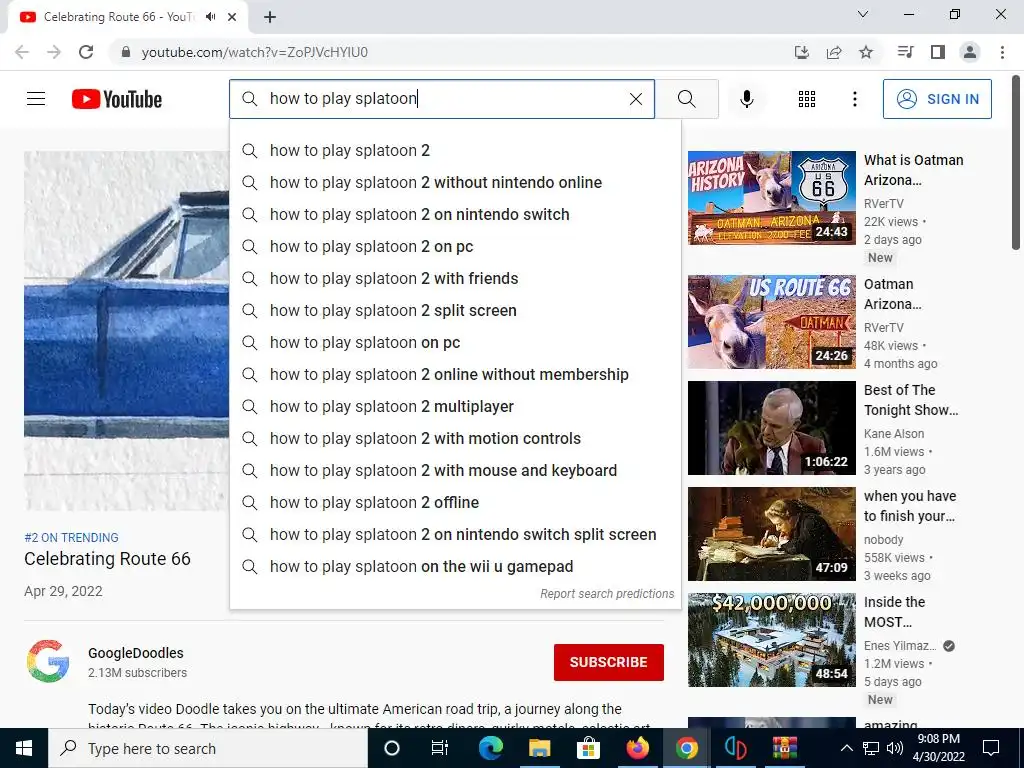The height and width of the screenshot is (768, 1024).
Task: Go back in browser history
Action: (x=22, y=52)
